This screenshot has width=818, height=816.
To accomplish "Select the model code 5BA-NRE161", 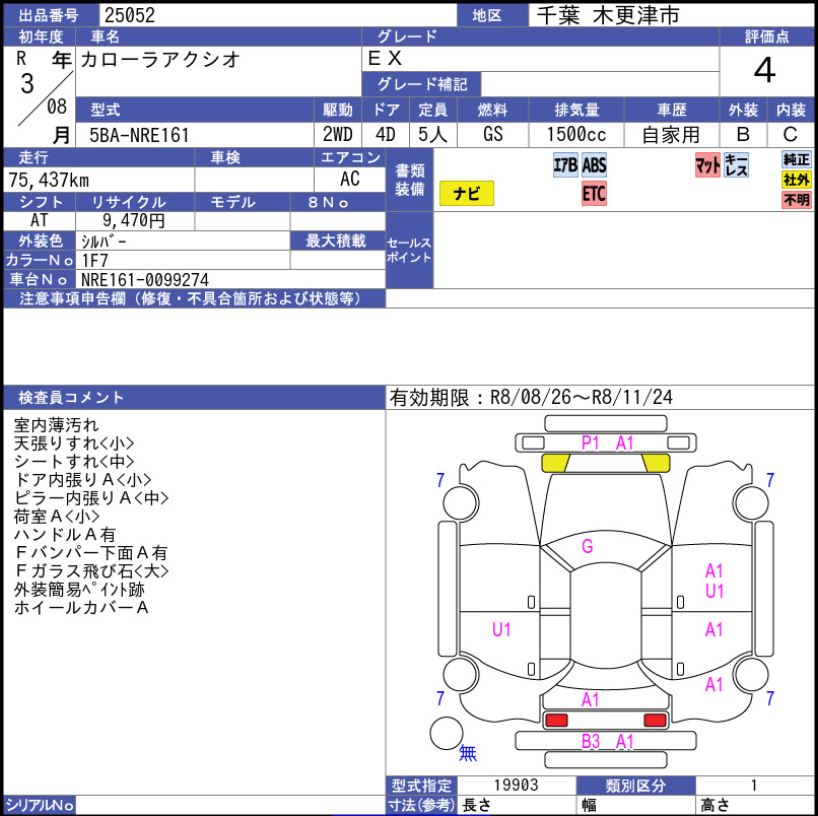I will click(x=139, y=135).
